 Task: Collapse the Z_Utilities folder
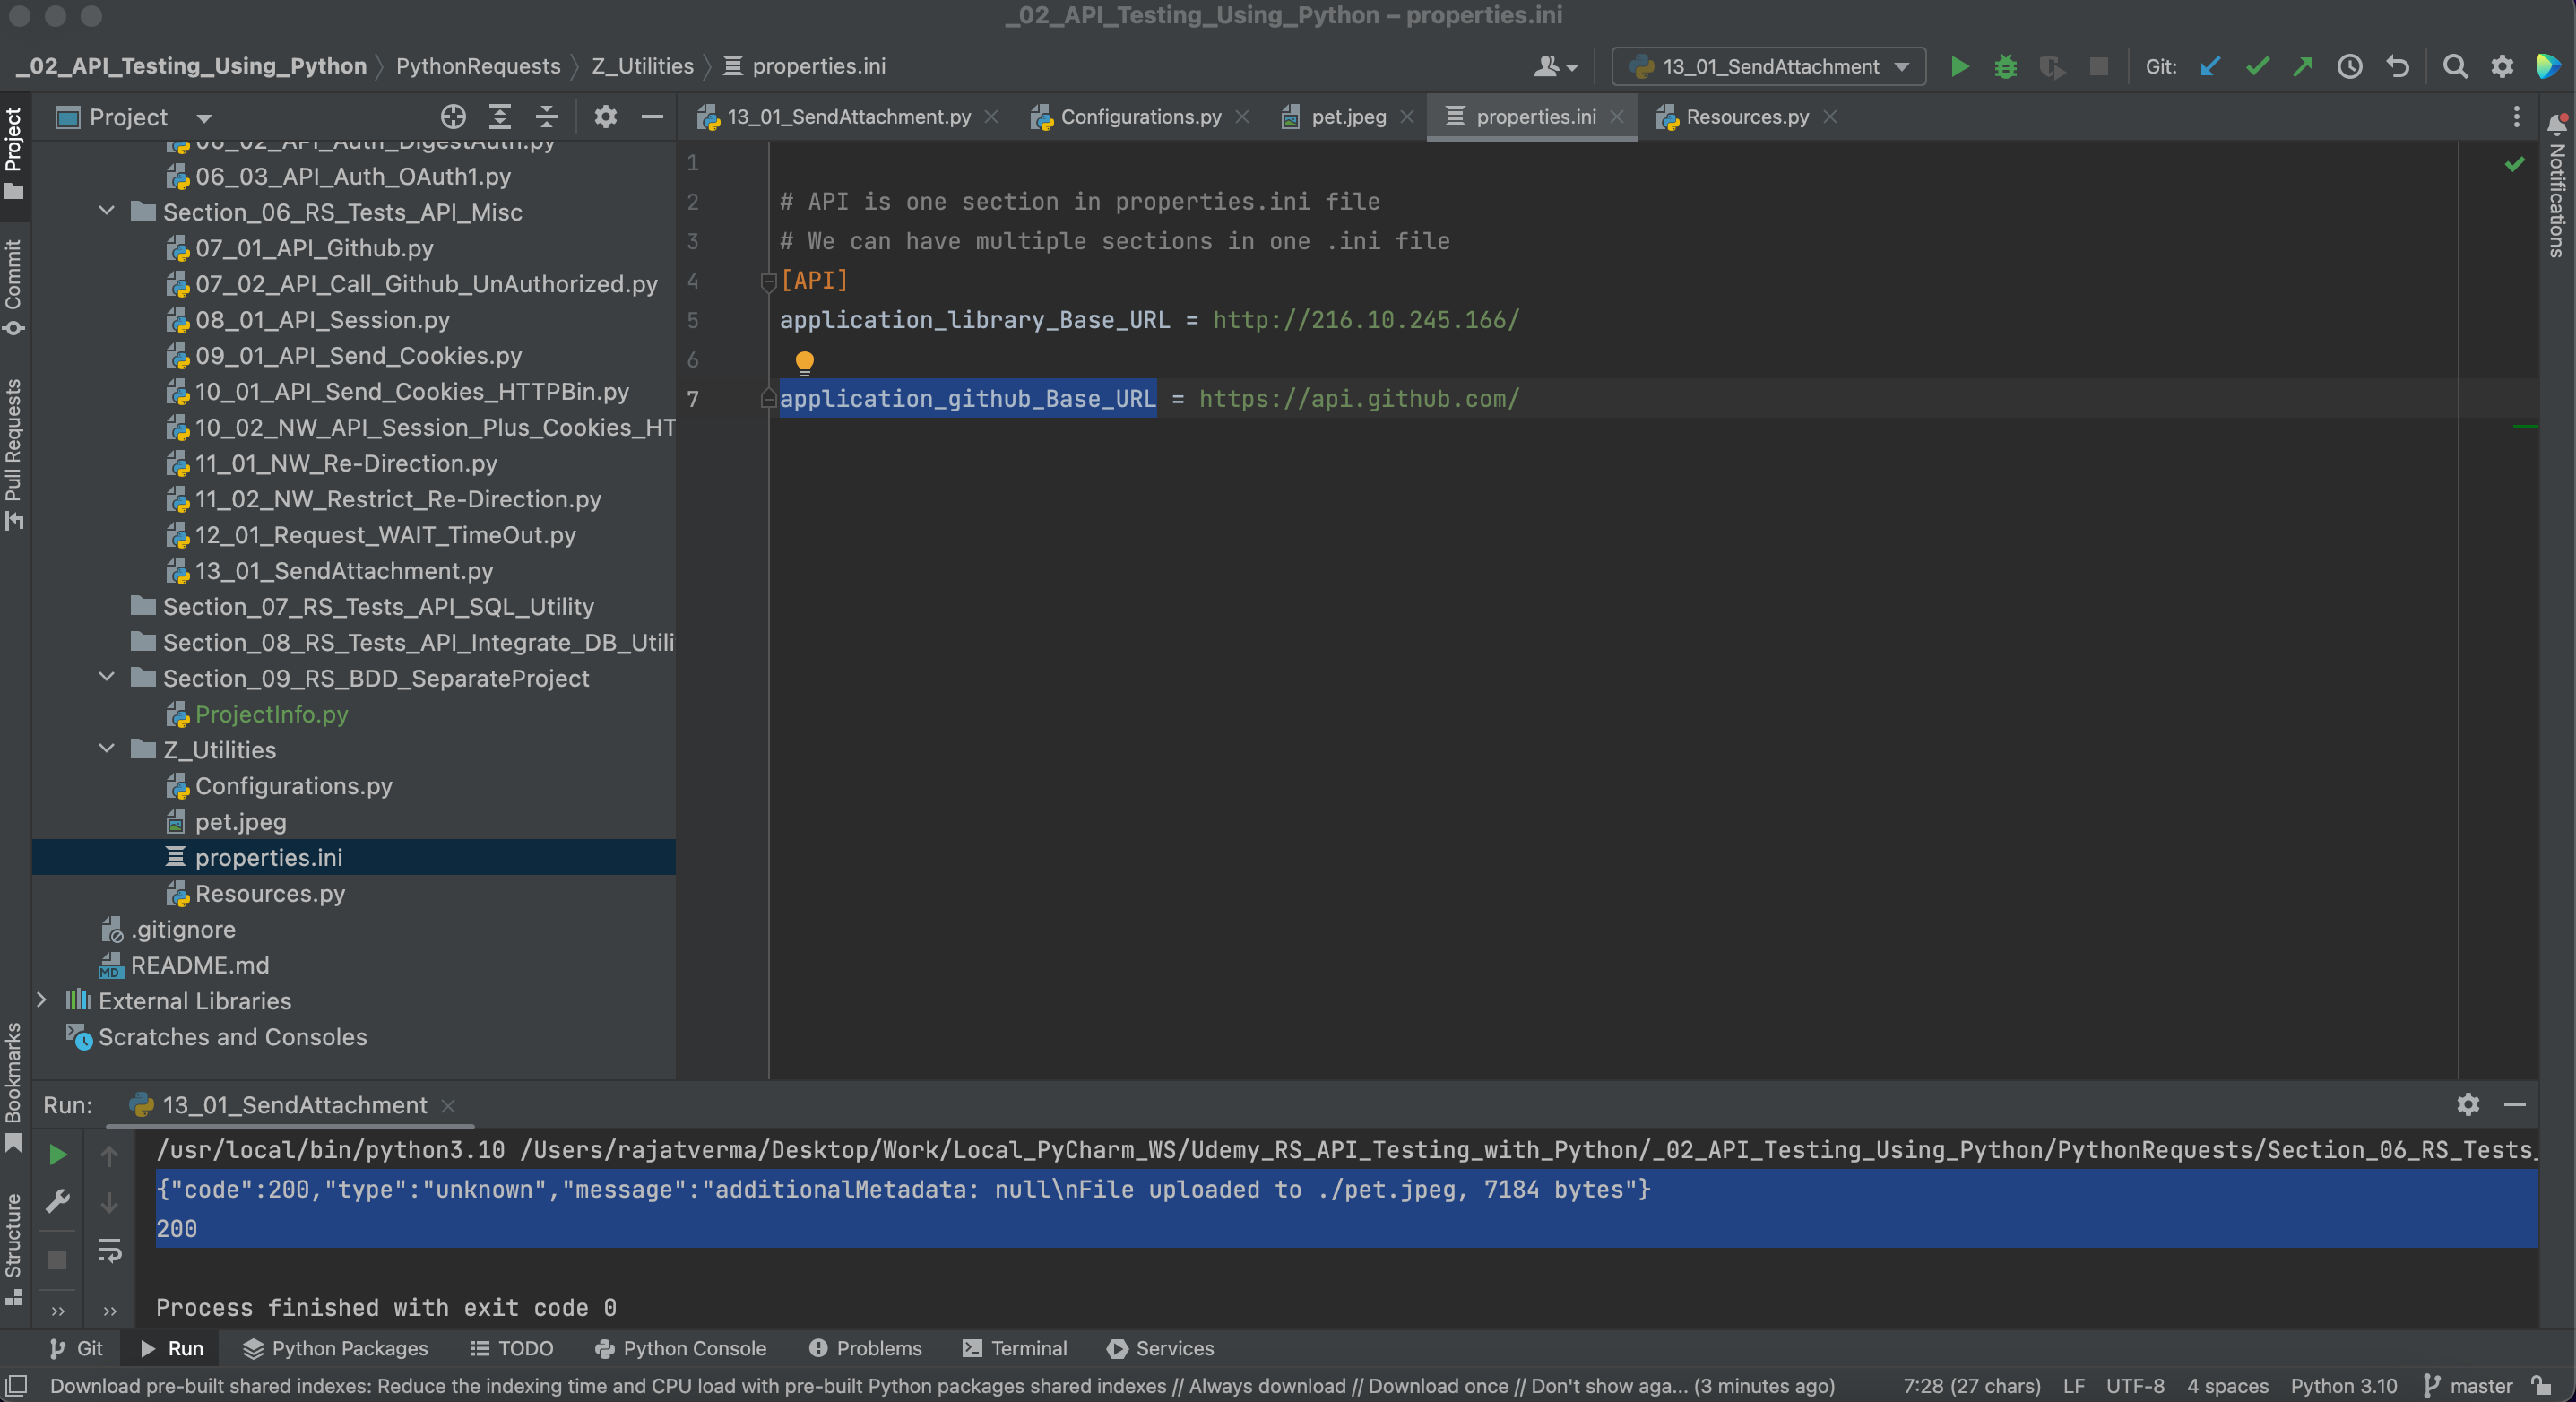[x=107, y=749]
